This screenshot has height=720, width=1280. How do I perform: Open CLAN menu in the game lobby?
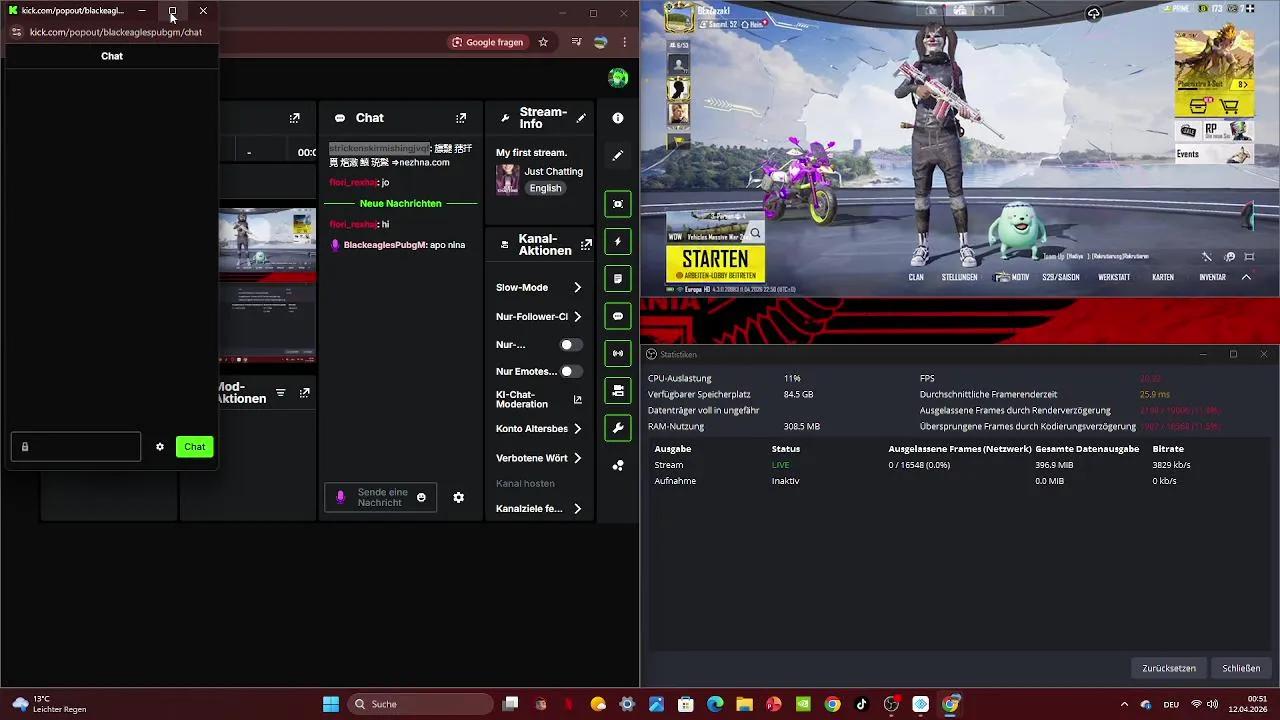point(916,277)
